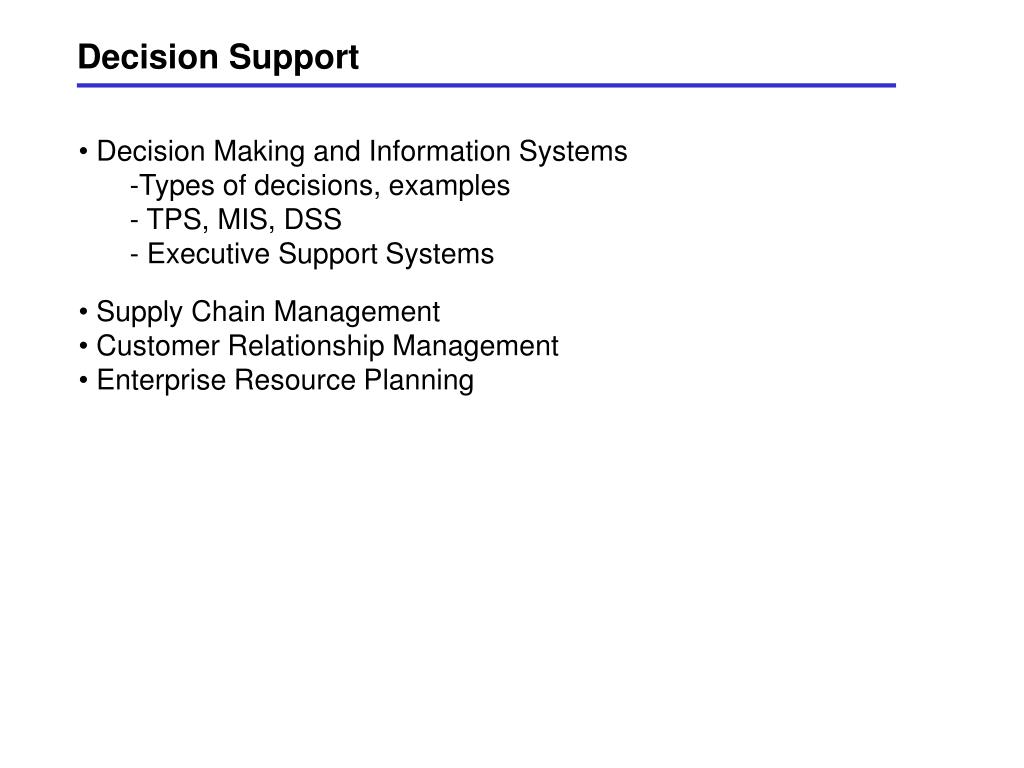
Task: Click the Types of decisions, examples line
Action: [320, 186]
